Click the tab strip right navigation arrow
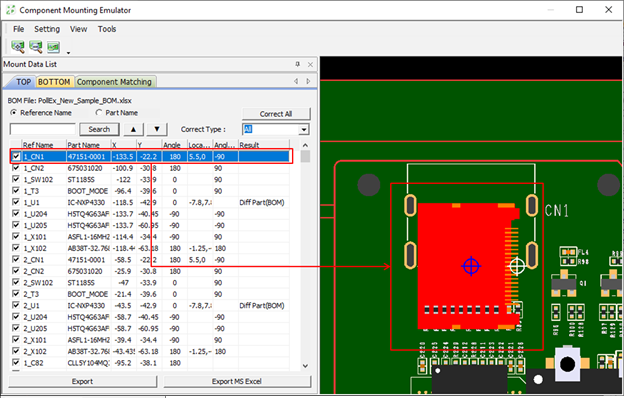This screenshot has height=398, width=624. click(x=308, y=81)
